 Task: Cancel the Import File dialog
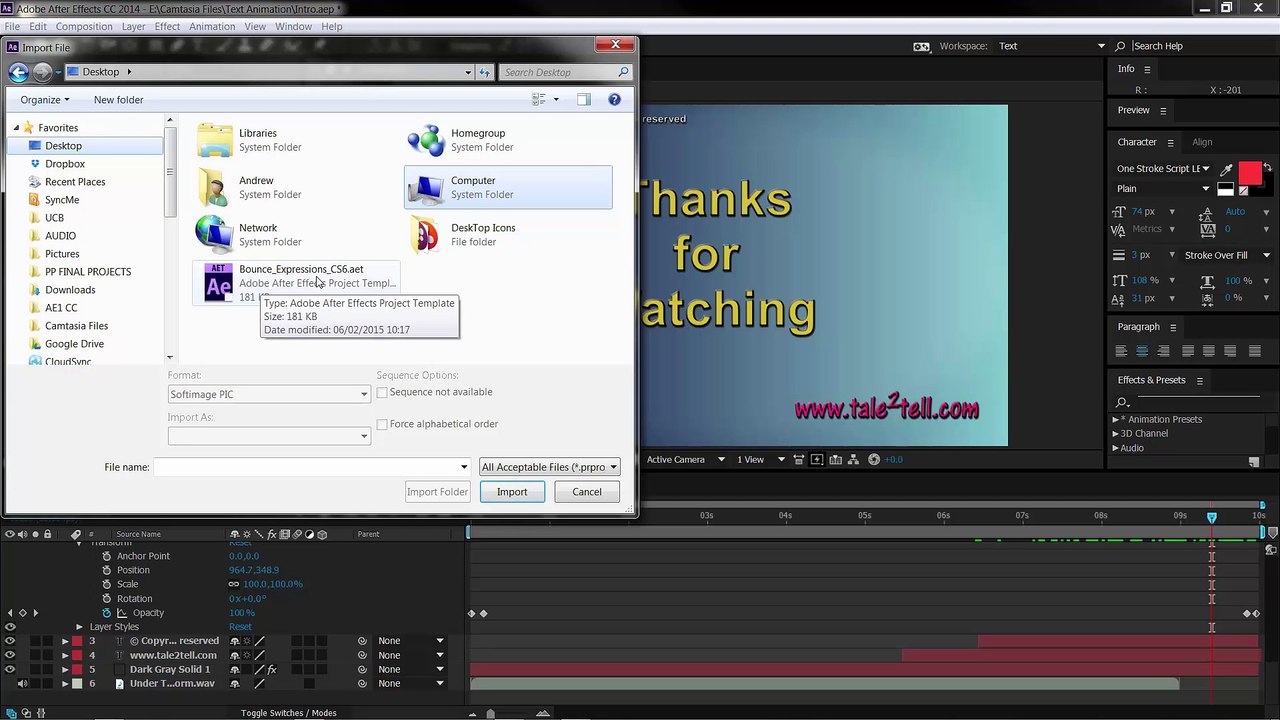(587, 492)
